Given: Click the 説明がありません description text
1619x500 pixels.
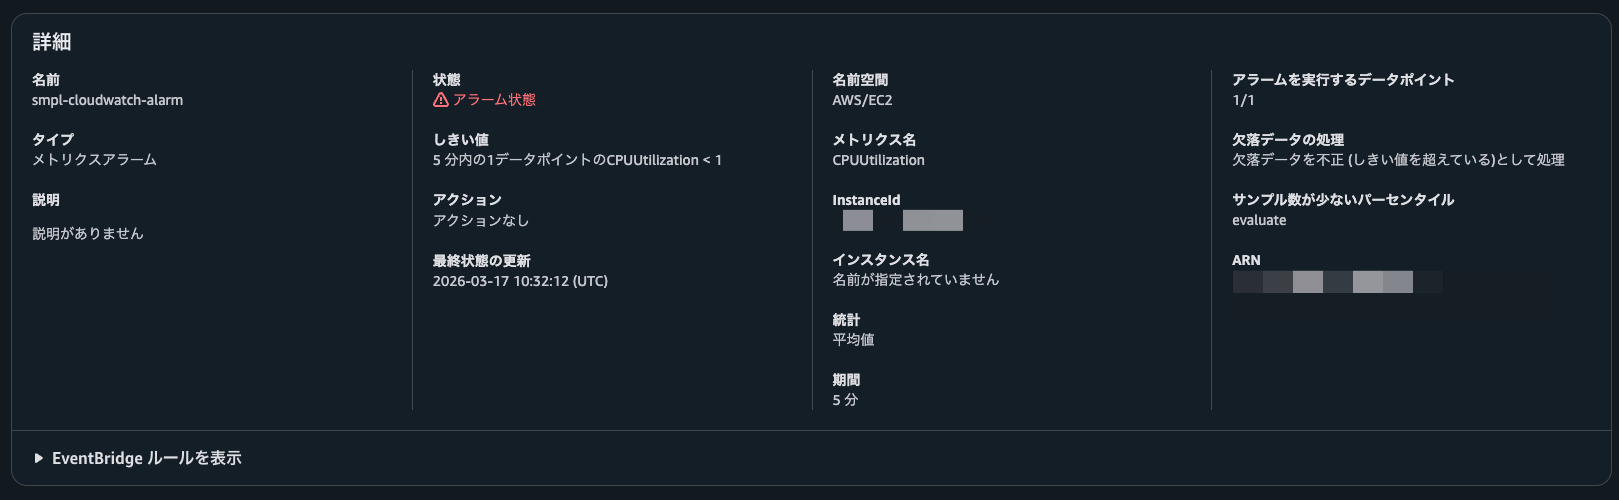Looking at the screenshot, I should click(x=88, y=233).
